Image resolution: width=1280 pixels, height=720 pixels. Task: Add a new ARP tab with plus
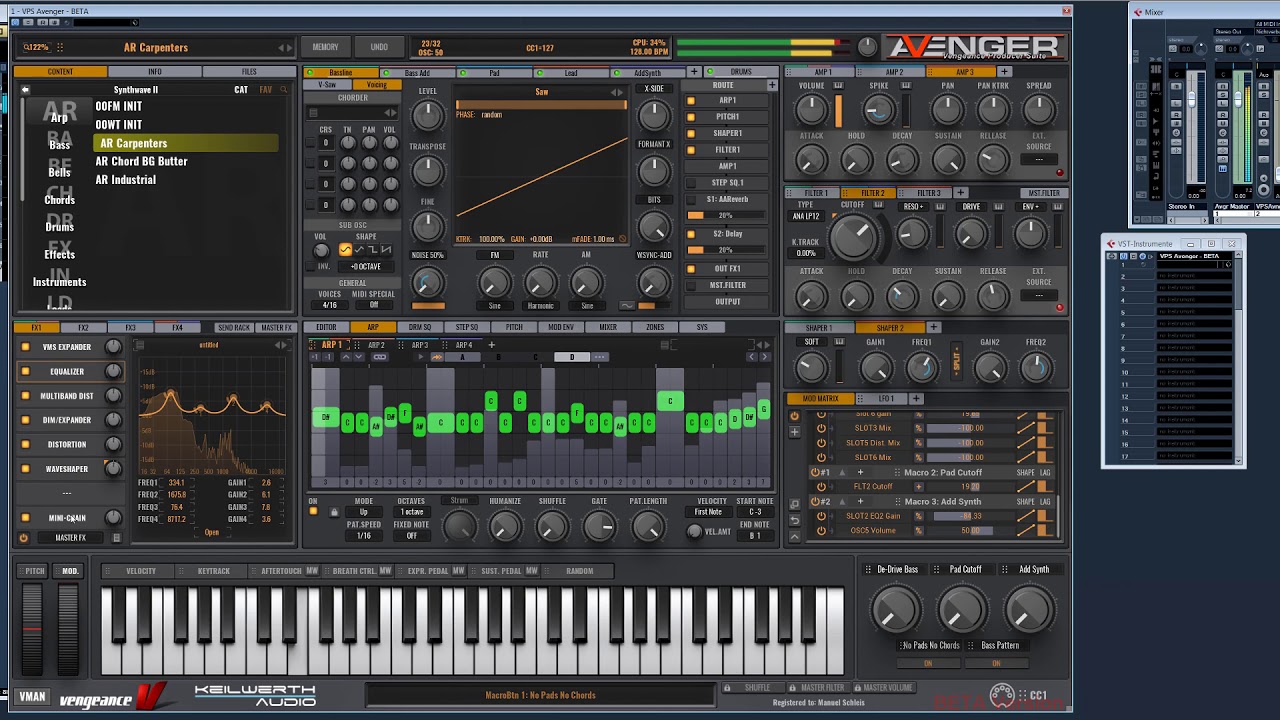click(491, 345)
